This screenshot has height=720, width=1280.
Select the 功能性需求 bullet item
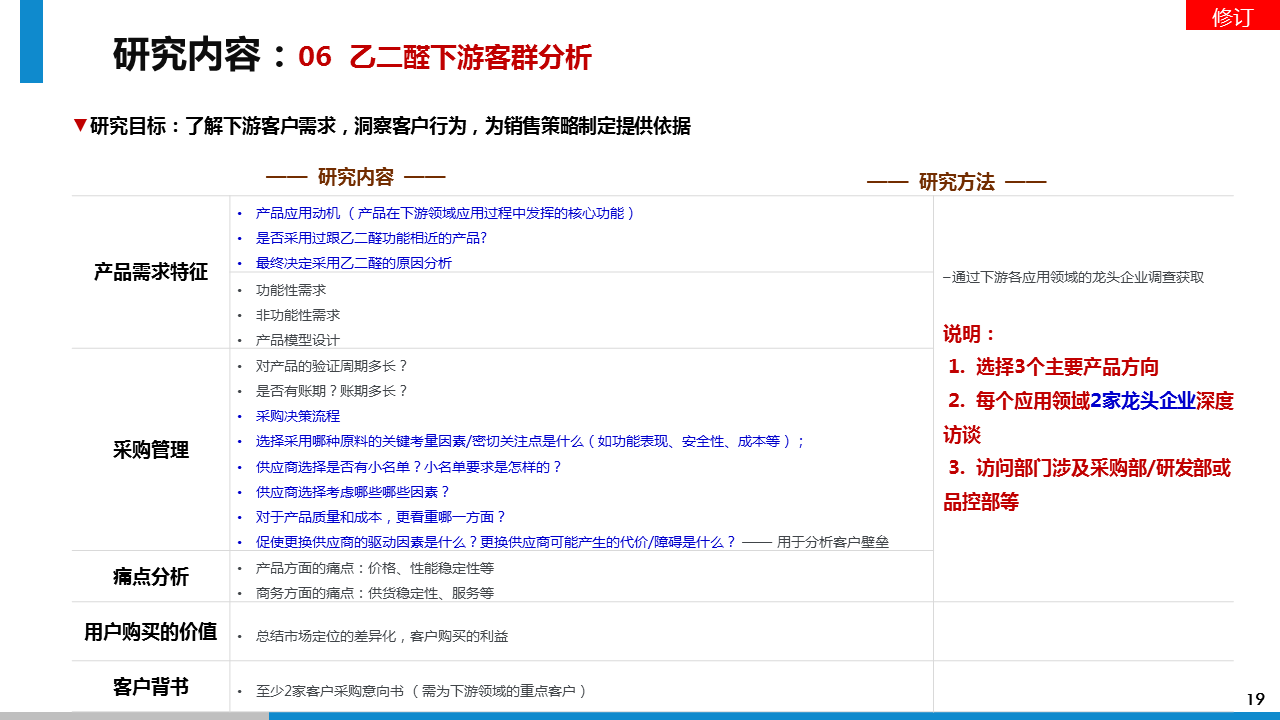(x=290, y=290)
